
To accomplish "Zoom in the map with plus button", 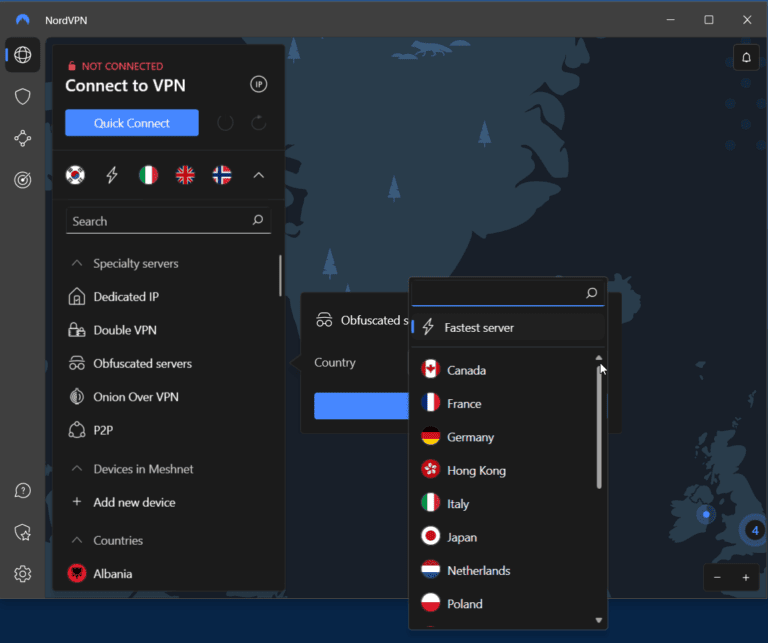I will click(x=745, y=577).
